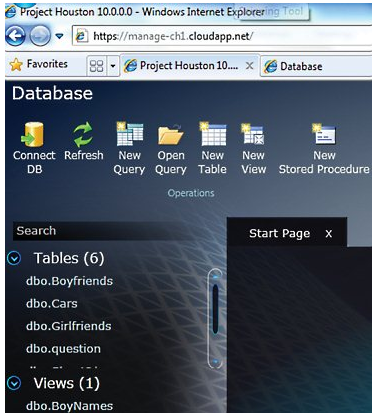Create a New View
The width and height of the screenshot is (374, 415).
[253, 134]
